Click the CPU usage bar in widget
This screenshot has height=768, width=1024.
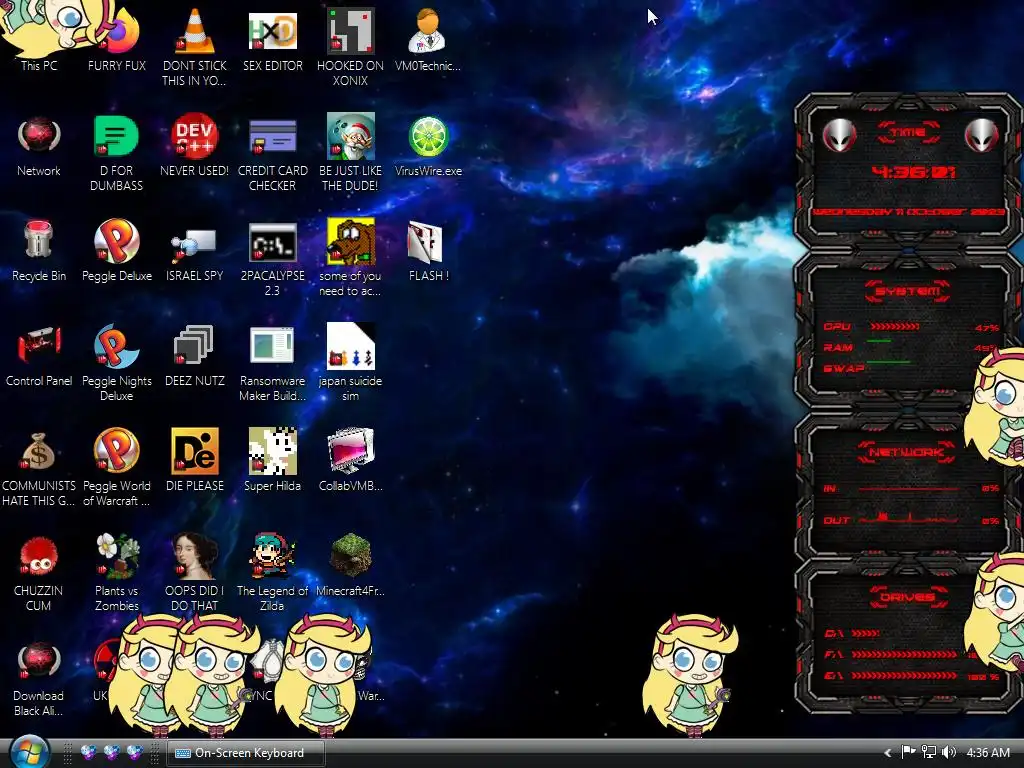tap(895, 327)
